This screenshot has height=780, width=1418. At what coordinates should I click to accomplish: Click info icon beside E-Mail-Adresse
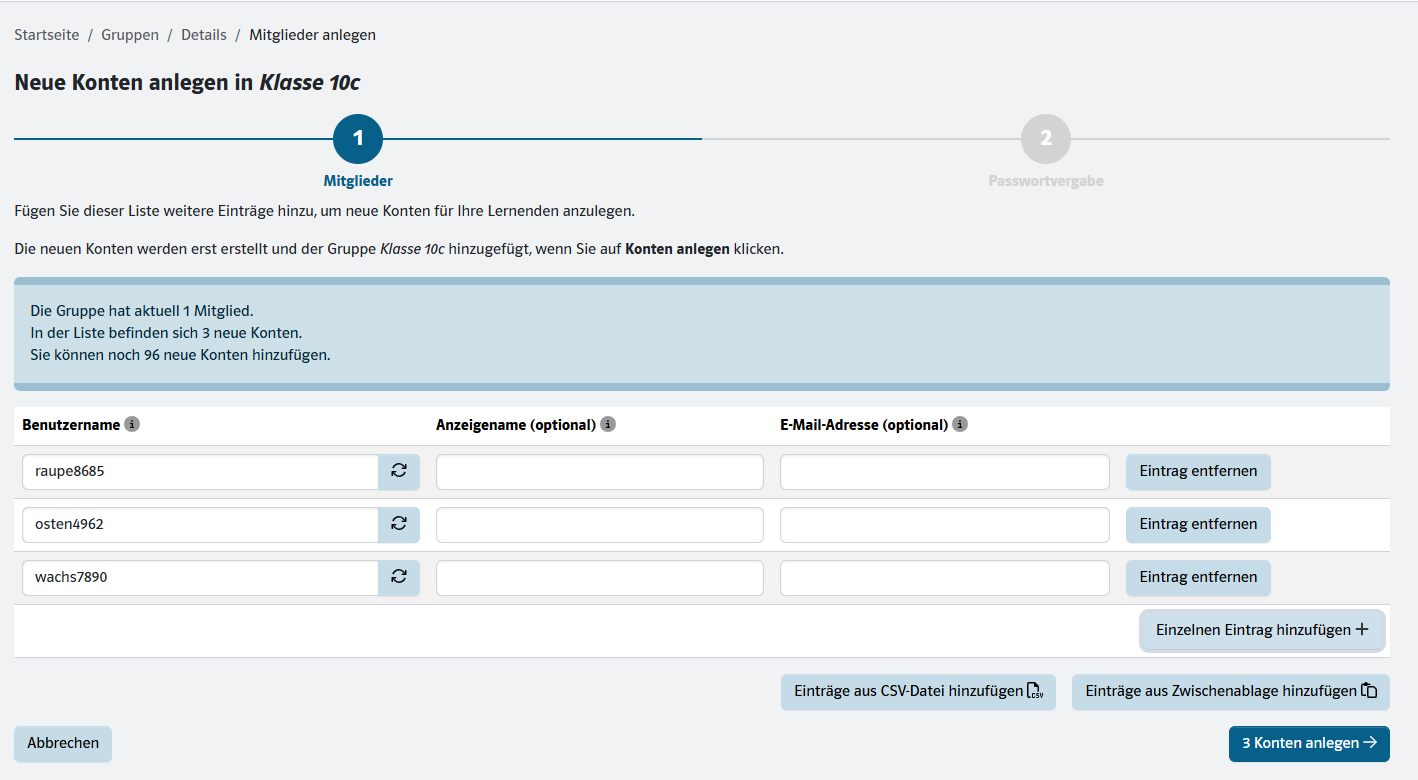(960, 425)
